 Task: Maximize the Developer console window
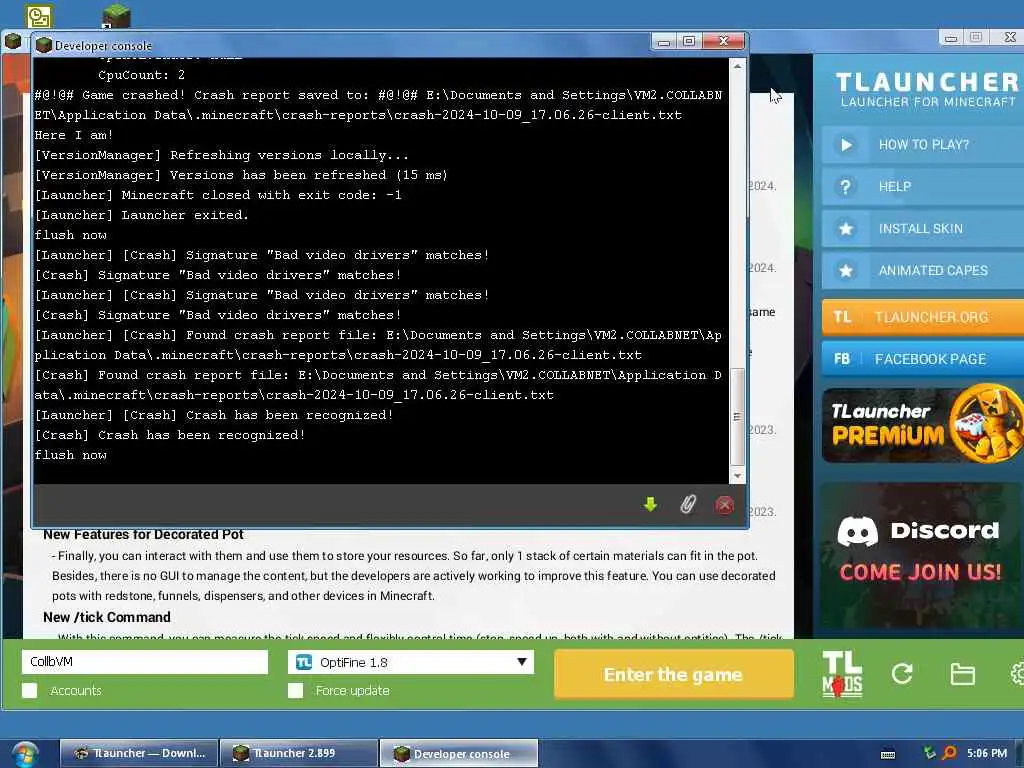[x=688, y=41]
